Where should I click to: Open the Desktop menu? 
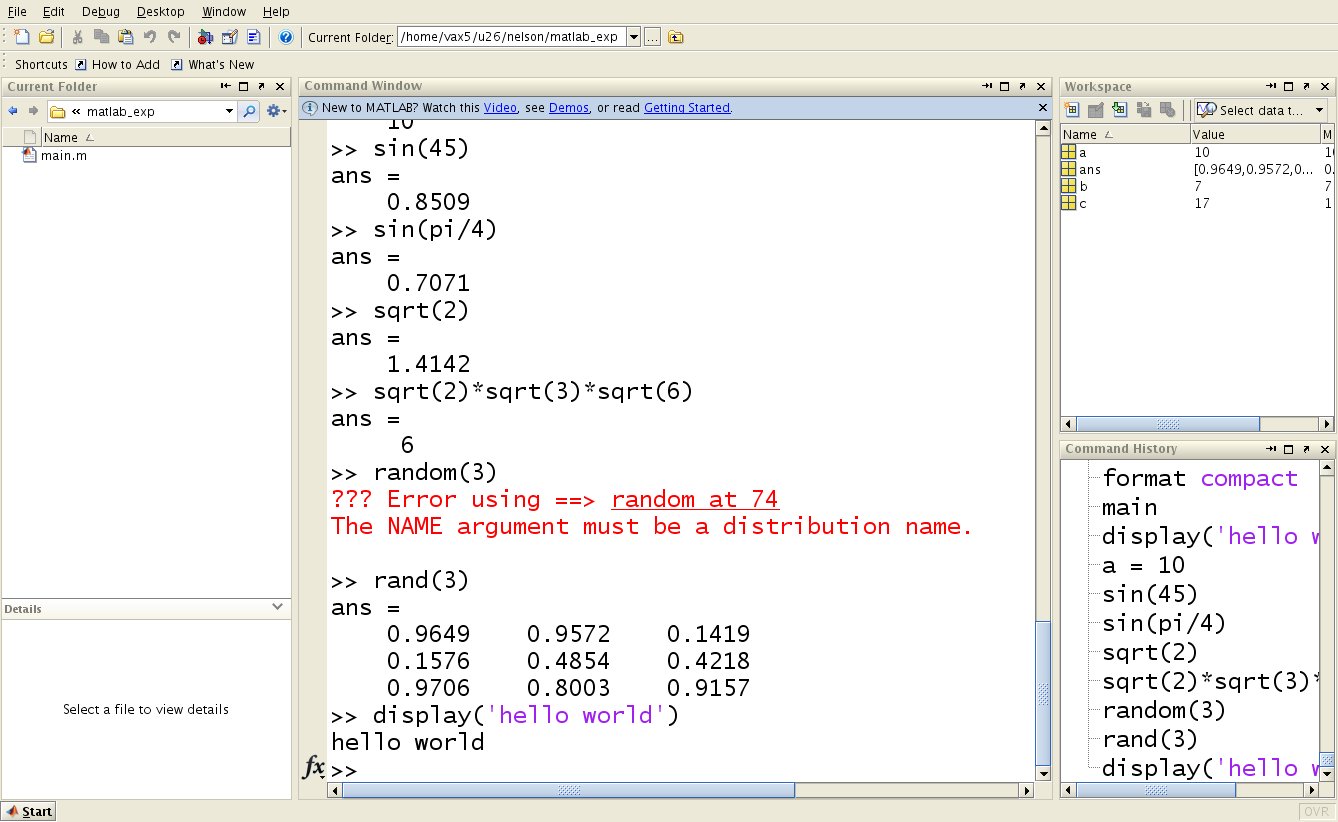click(160, 11)
